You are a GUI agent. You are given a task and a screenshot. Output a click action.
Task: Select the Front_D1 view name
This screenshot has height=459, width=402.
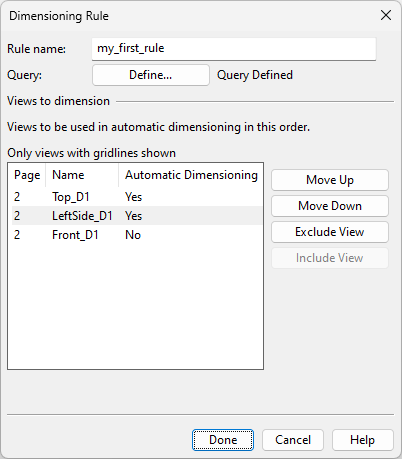click(x=75, y=235)
